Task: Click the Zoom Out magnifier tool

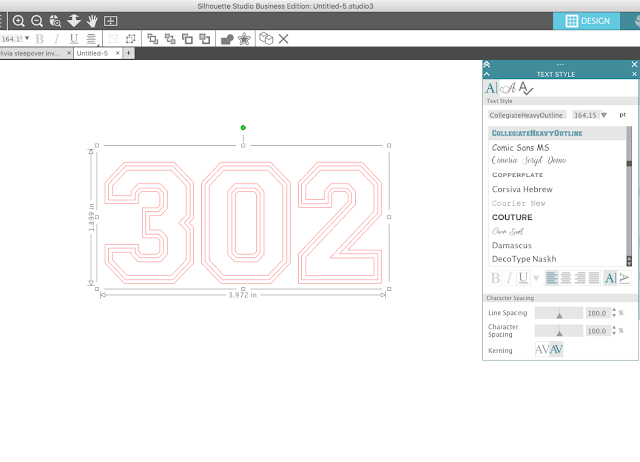Action: [37, 21]
